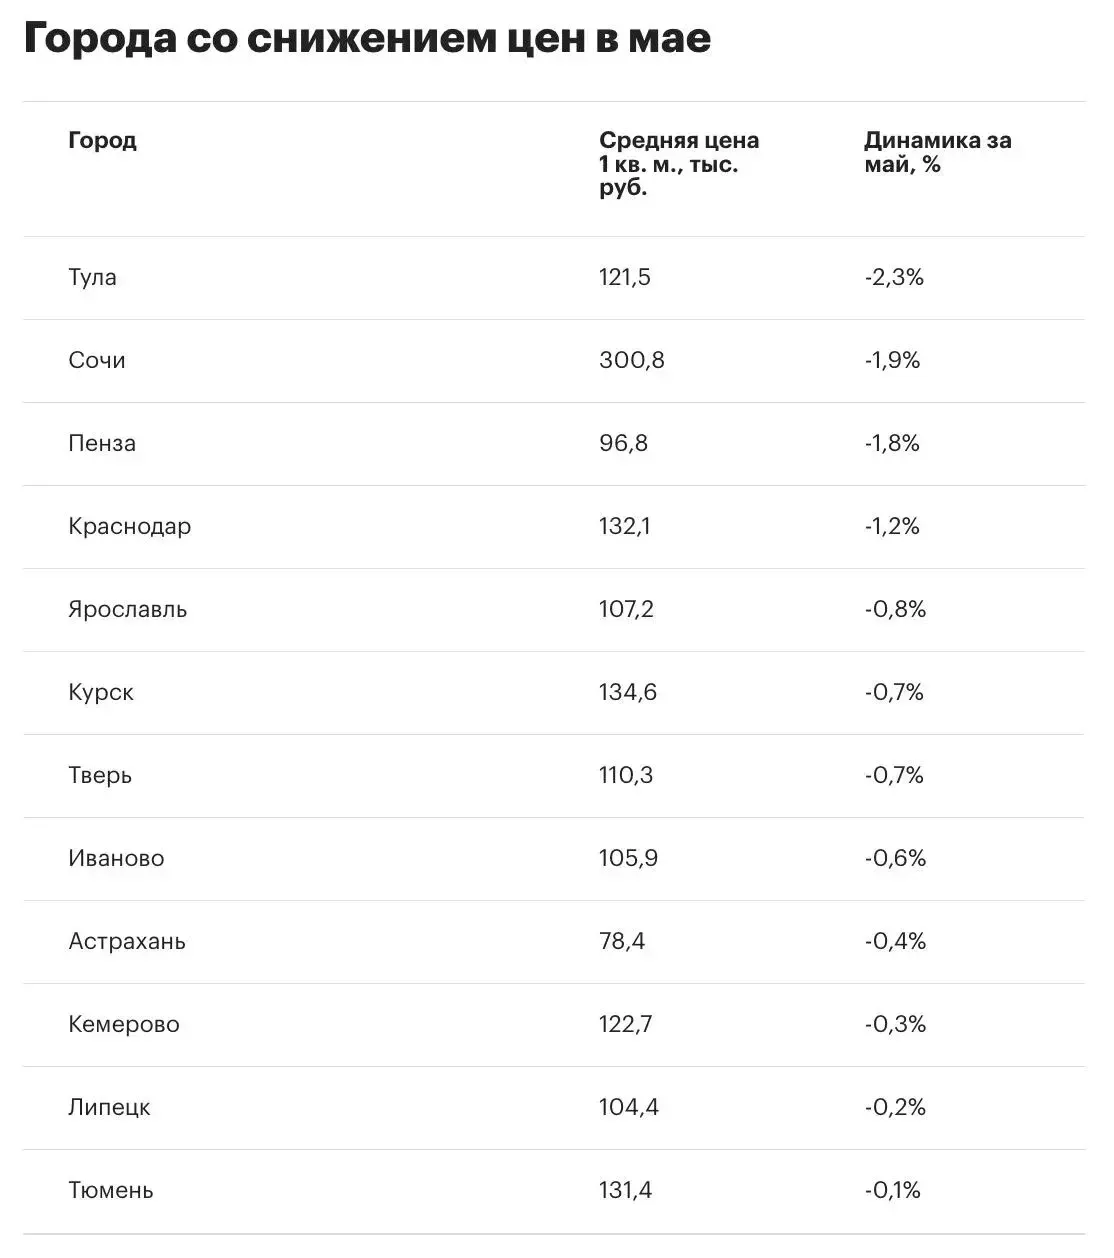
Task: Select the Астрахань price 78,4
Action: (x=622, y=941)
